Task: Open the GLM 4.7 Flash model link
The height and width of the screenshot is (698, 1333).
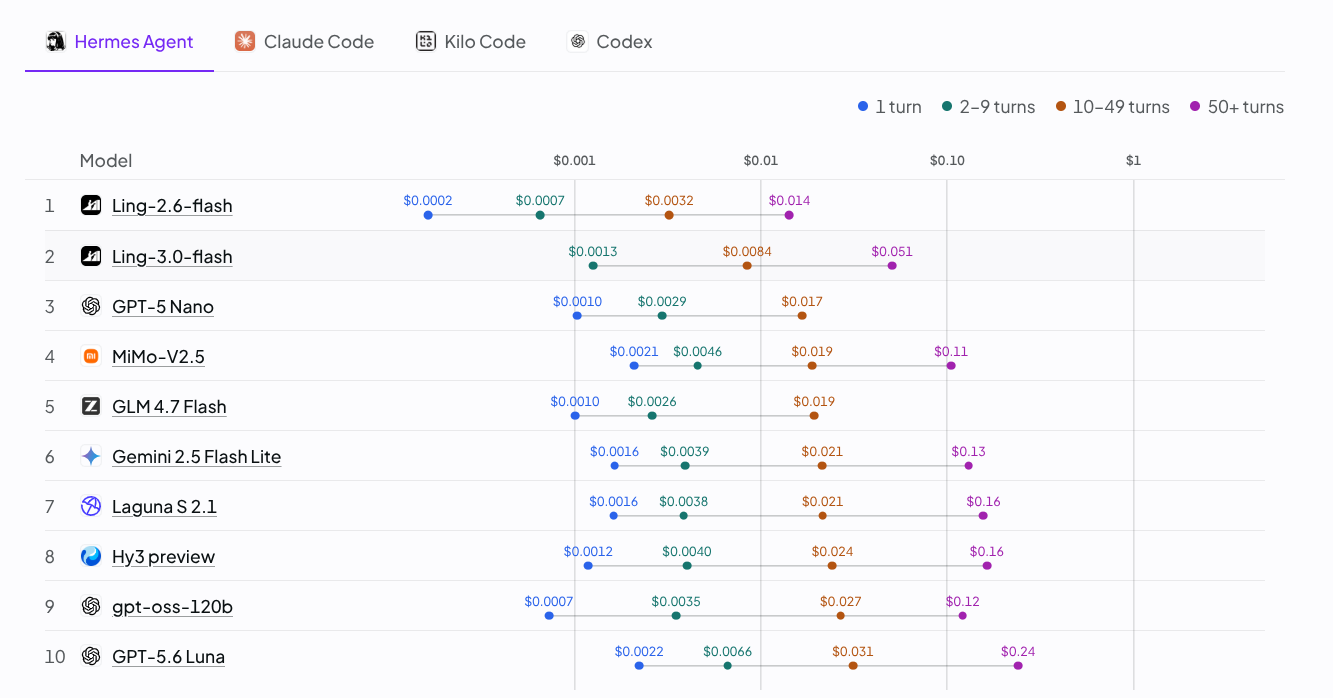Action: 169,406
